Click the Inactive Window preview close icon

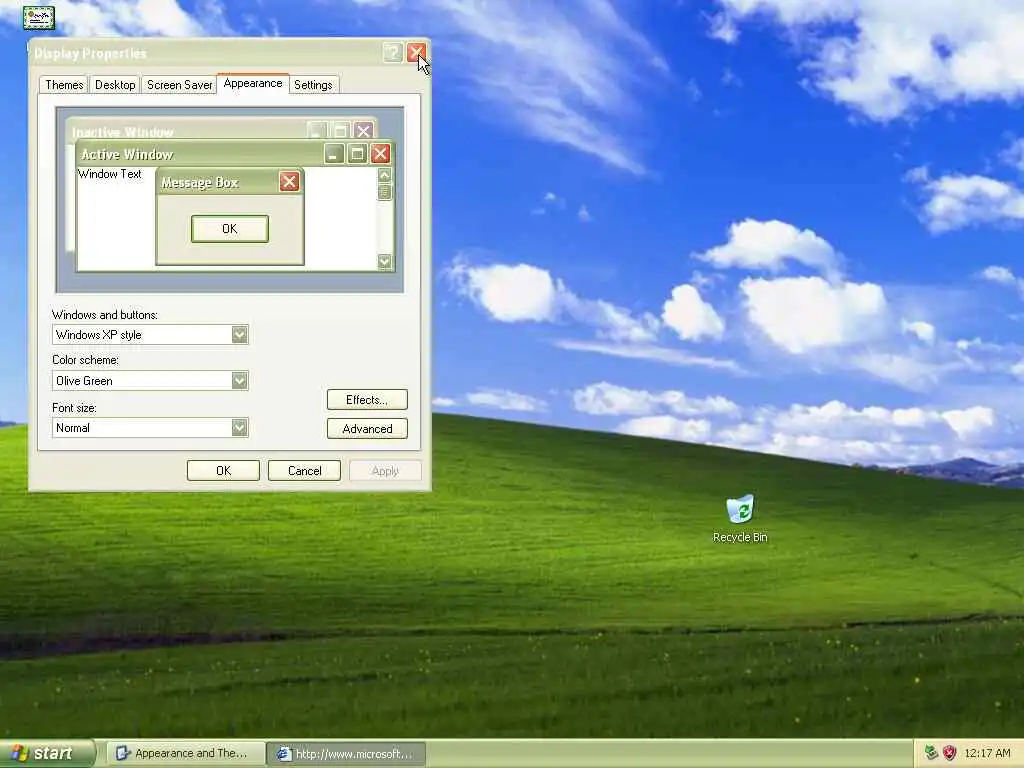coord(364,131)
